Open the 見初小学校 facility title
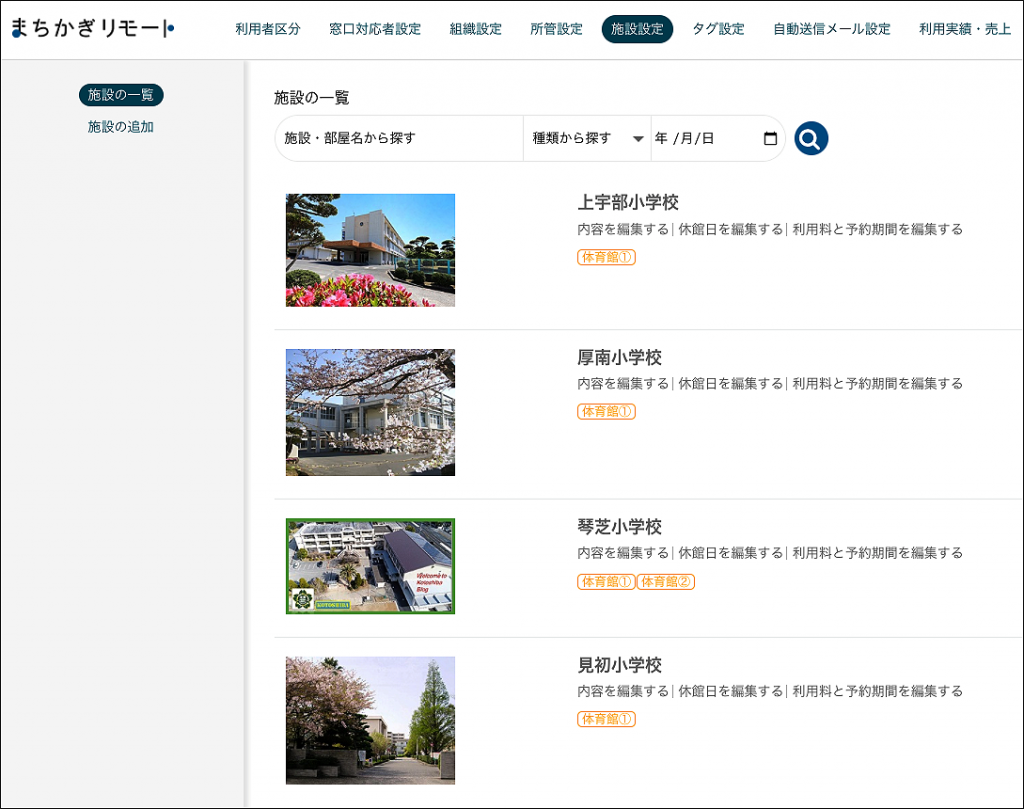This screenshot has width=1024, height=809. (x=619, y=665)
